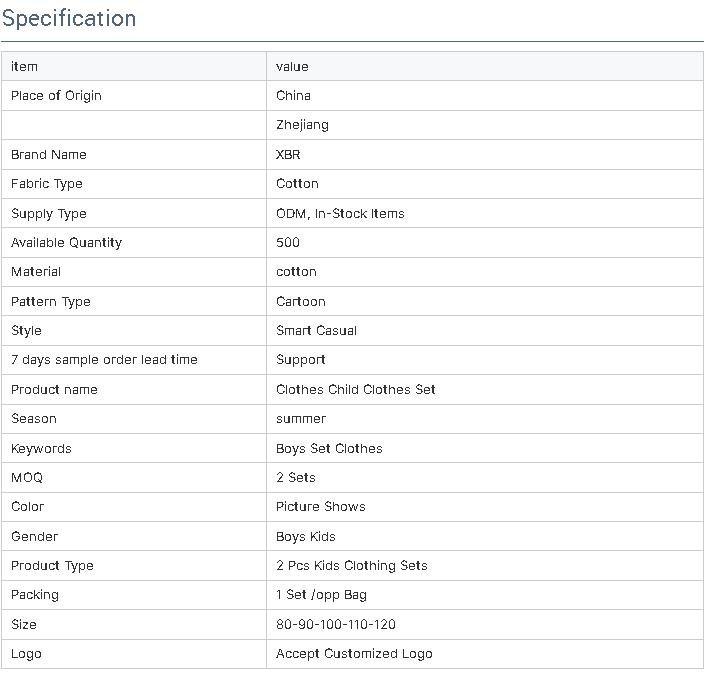Select the Boys Set Clothes keywords value
The image size is (711, 675).
[329, 448]
